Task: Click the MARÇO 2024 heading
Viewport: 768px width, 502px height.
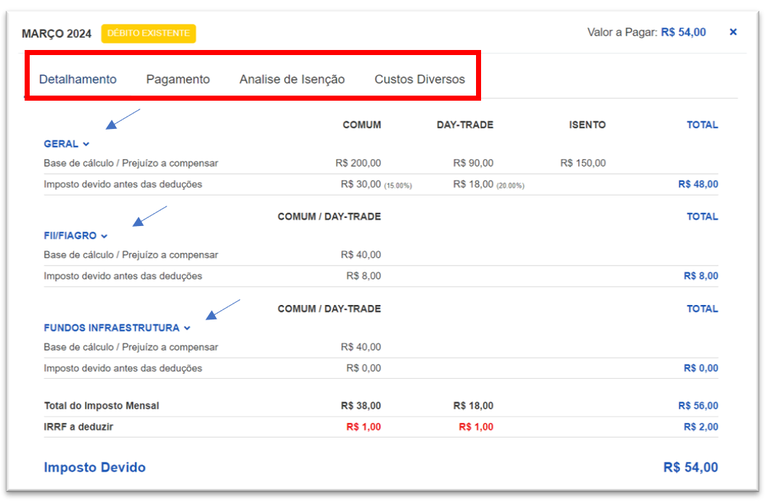Action: coord(56,34)
